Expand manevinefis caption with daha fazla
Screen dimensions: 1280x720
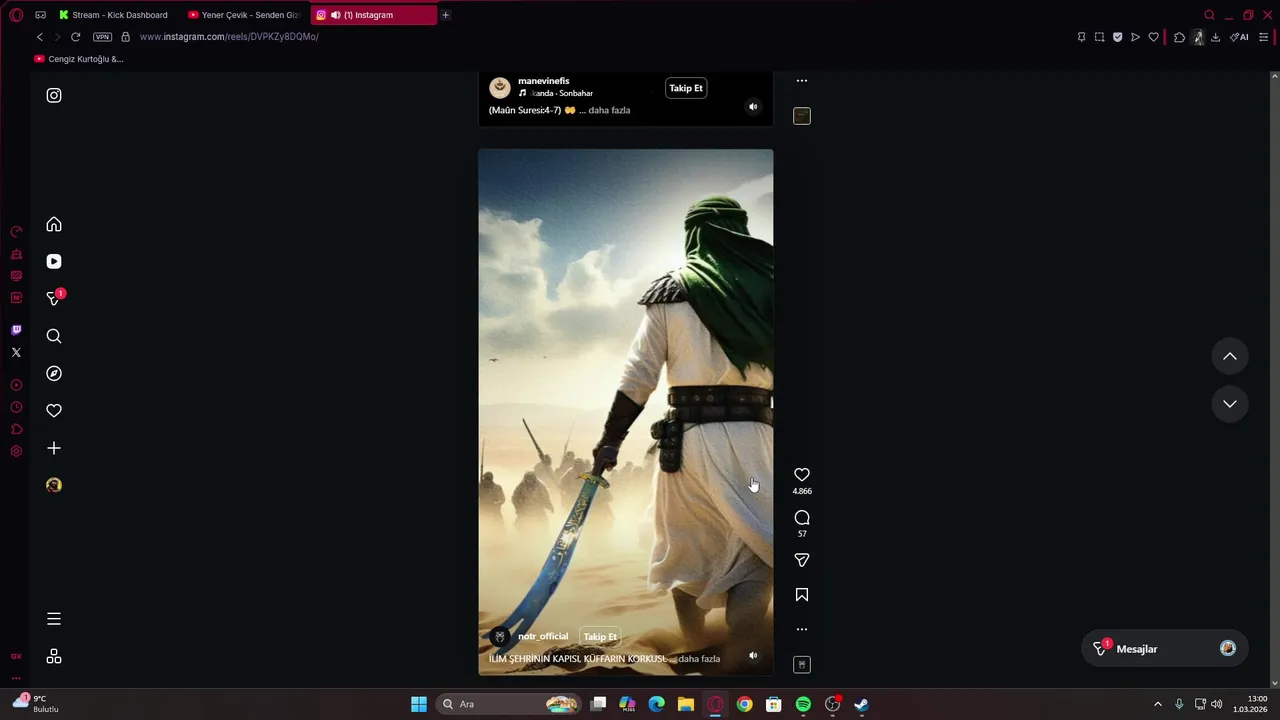coord(609,111)
